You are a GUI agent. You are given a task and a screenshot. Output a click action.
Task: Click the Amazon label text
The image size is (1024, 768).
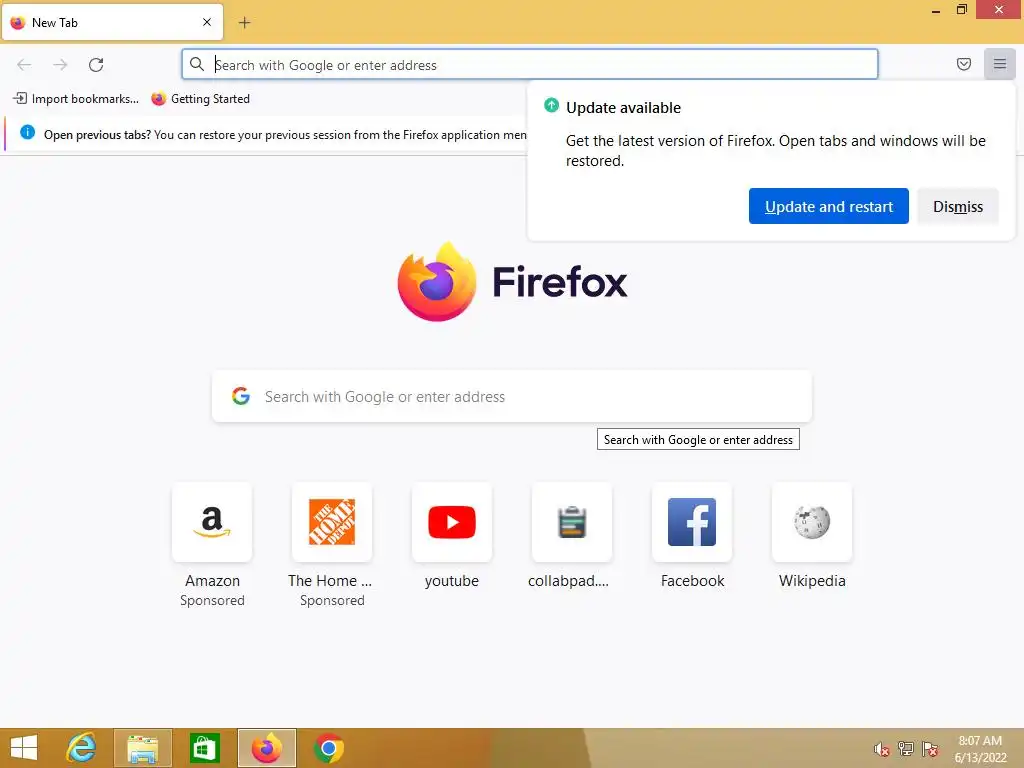[212, 581]
